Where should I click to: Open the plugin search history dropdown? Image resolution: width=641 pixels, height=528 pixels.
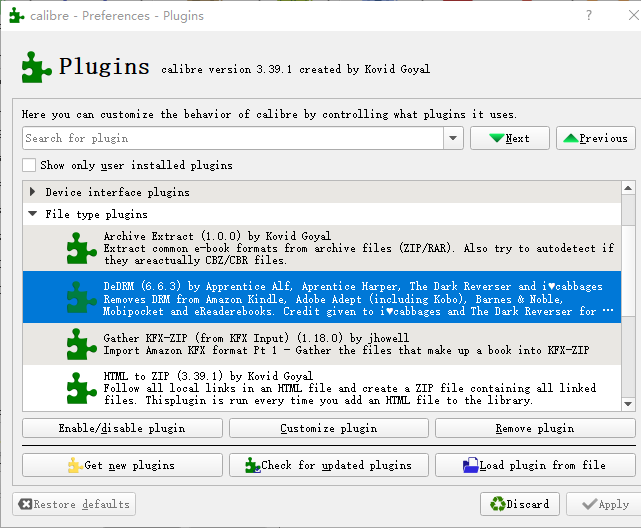pyautogui.click(x=453, y=138)
